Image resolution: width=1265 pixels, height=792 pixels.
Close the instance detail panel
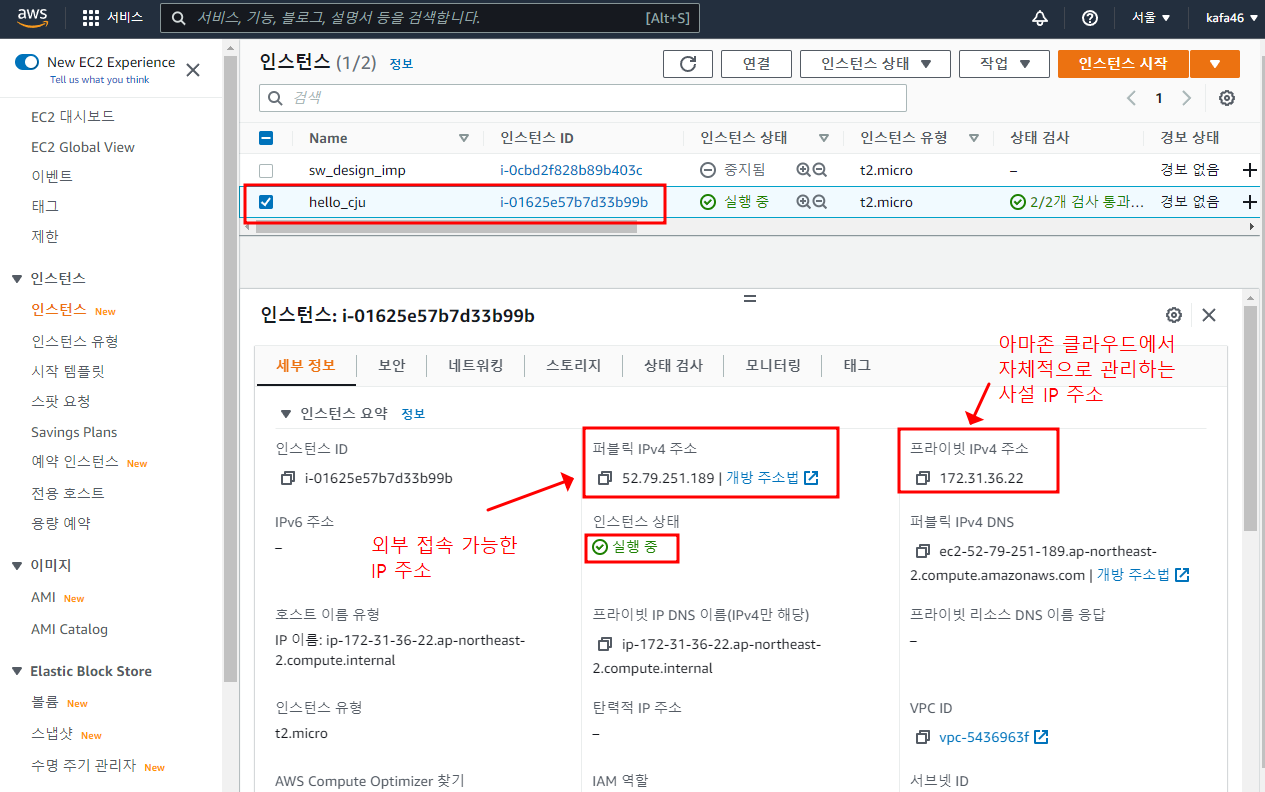coord(1209,315)
